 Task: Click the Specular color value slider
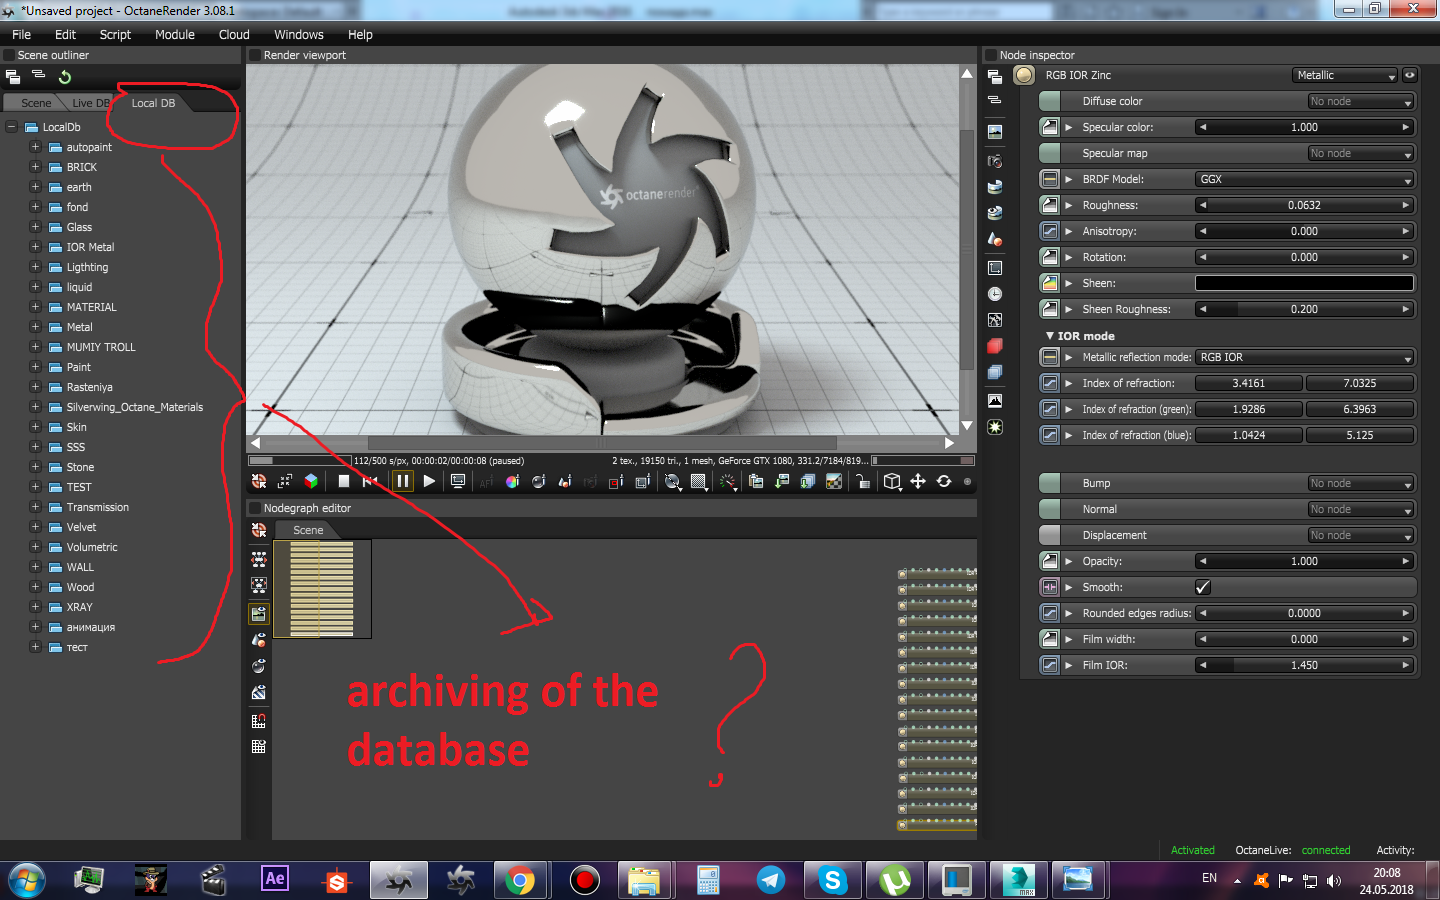pos(1305,127)
